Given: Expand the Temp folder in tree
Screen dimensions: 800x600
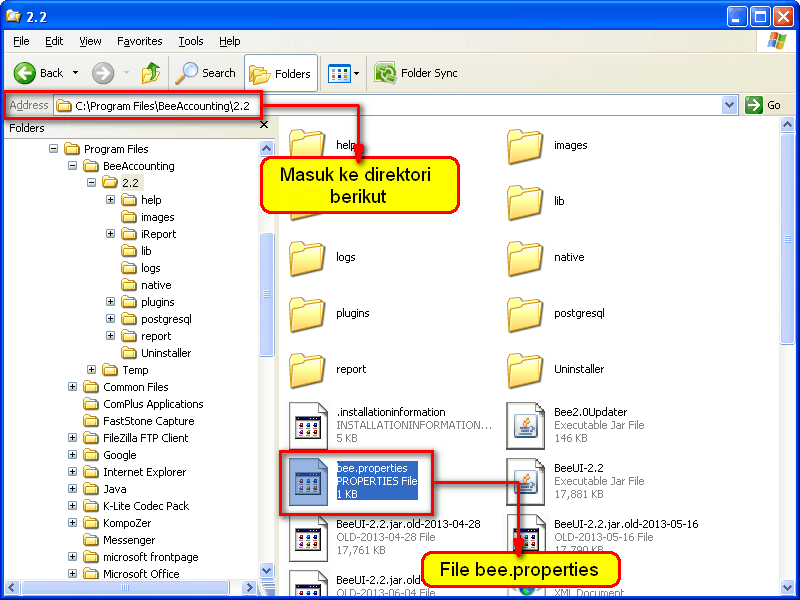Looking at the screenshot, I should click(x=91, y=370).
